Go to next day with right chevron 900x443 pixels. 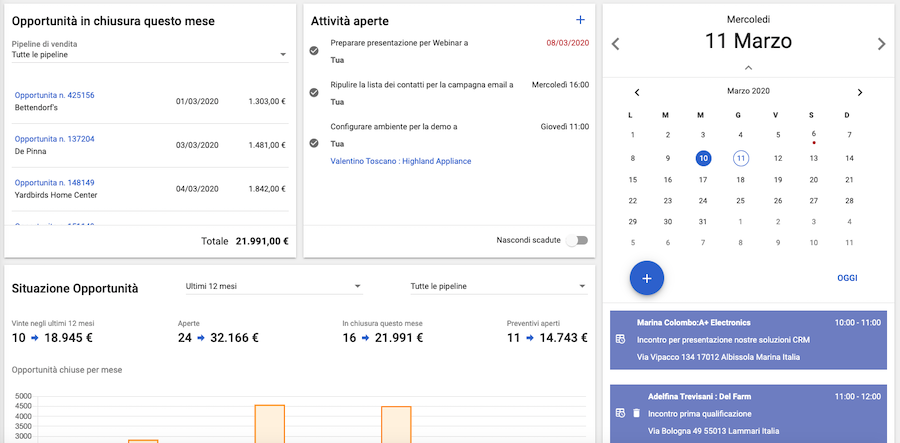(x=882, y=44)
